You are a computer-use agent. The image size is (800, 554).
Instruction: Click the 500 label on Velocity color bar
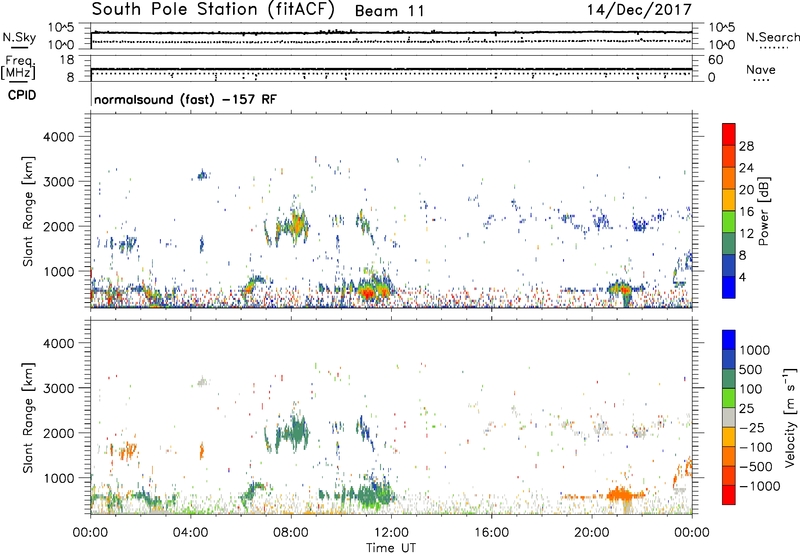point(751,369)
